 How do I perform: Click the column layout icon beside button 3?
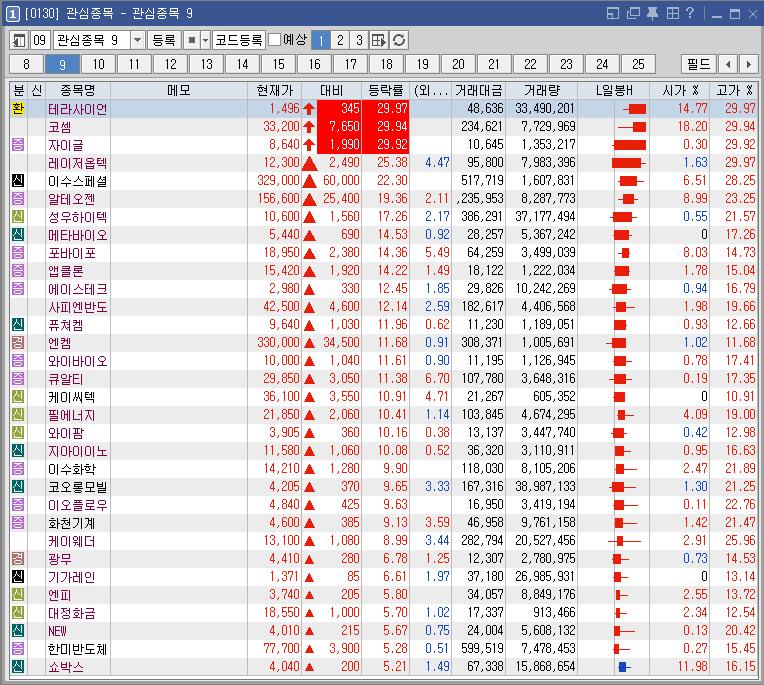click(x=379, y=40)
